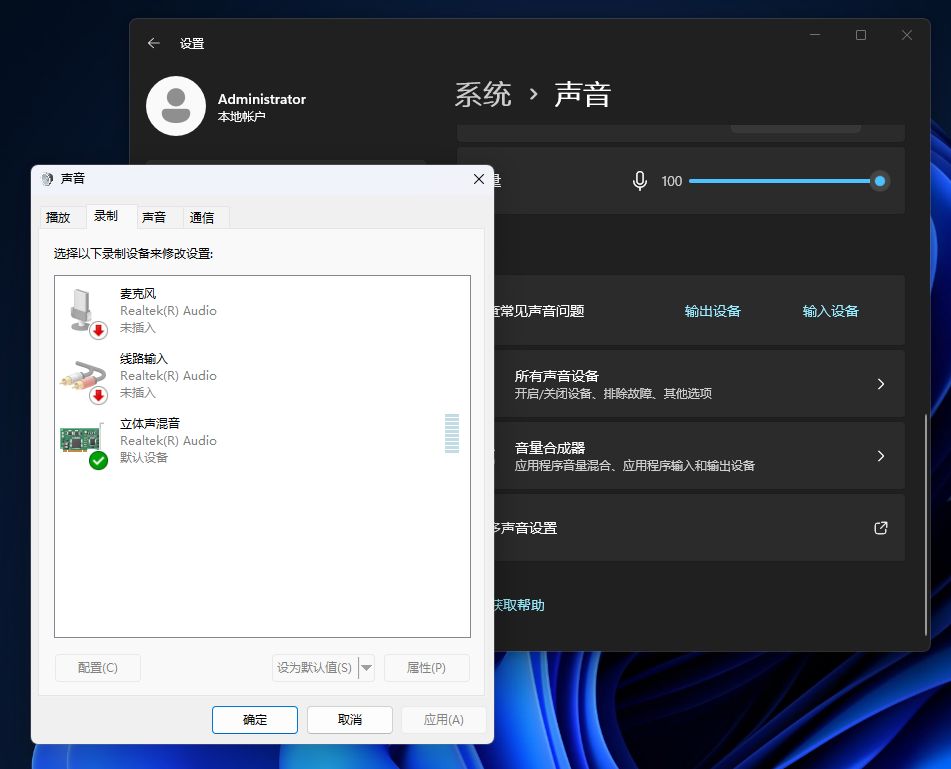The image size is (951, 769).
Task: Click the 默认设备 status text
Action: [144, 457]
